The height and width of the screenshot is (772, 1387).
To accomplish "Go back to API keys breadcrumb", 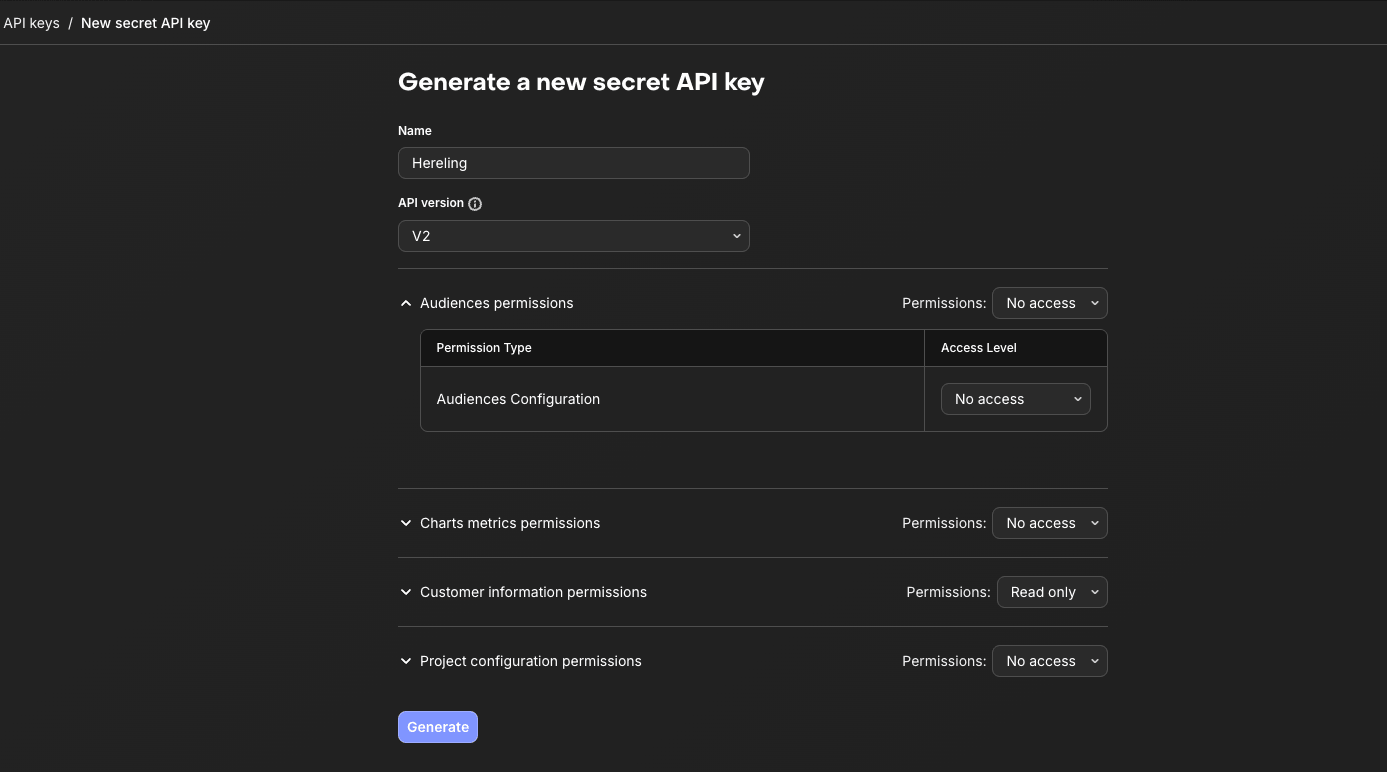I will (x=32, y=23).
